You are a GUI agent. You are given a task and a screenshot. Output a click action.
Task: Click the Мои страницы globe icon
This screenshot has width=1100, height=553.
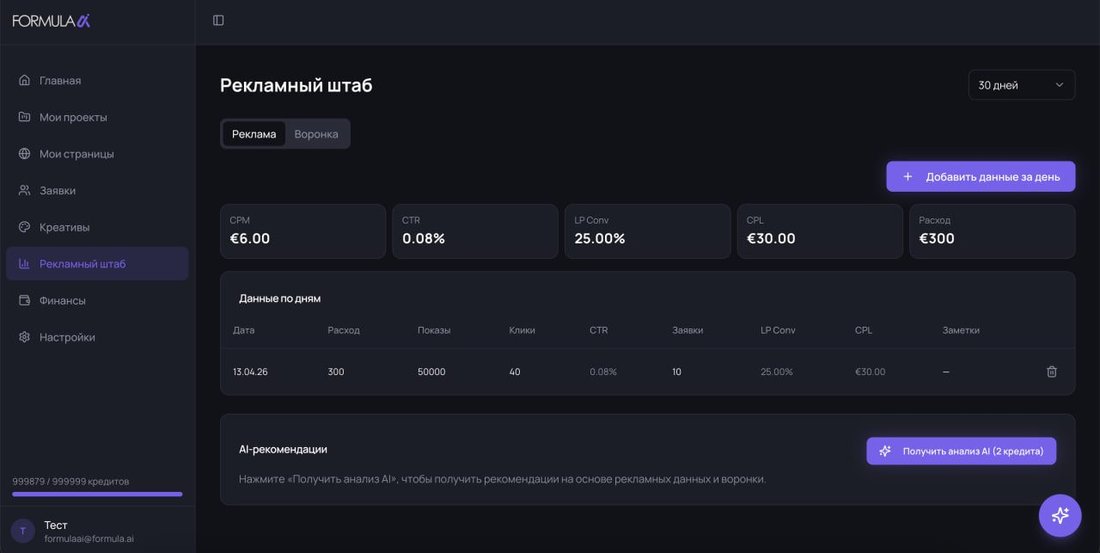pyautogui.click(x=25, y=154)
